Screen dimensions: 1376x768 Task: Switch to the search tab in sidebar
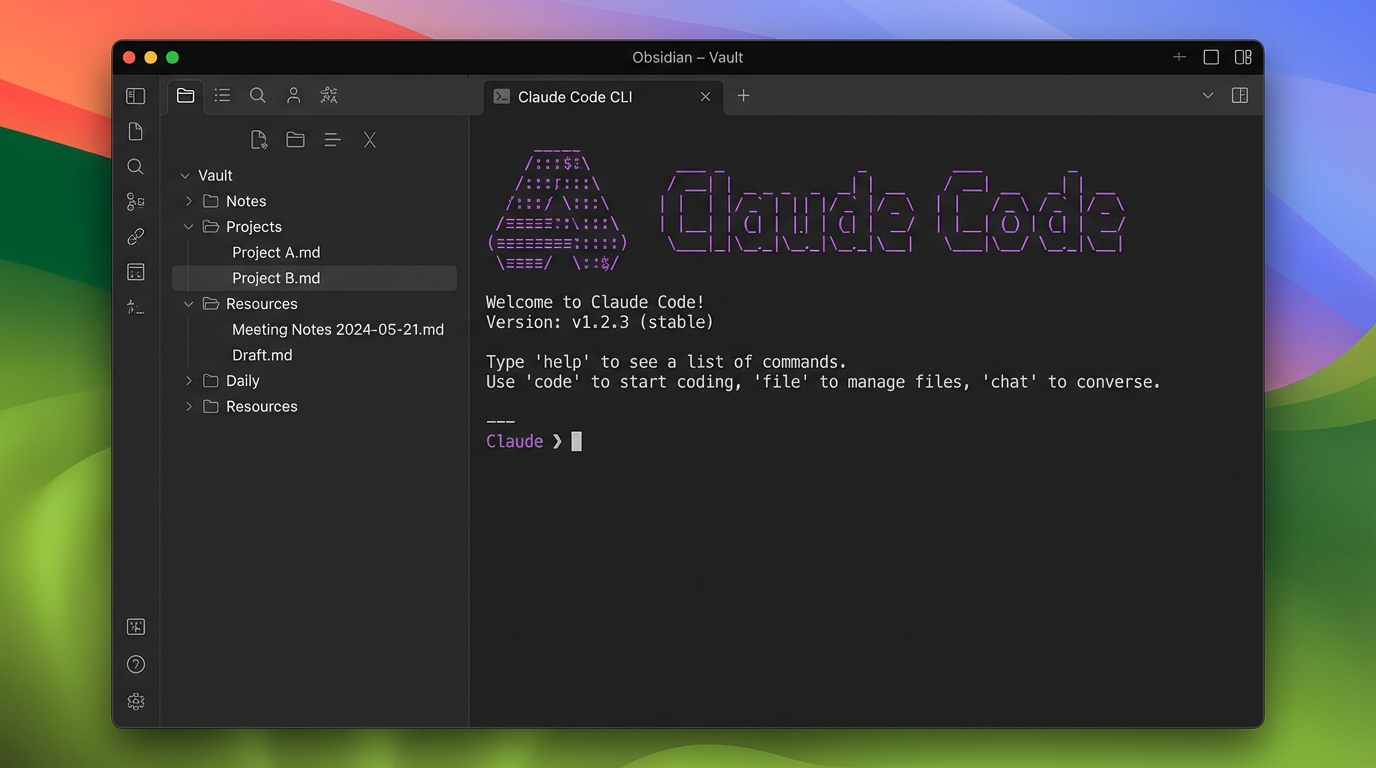tap(257, 96)
